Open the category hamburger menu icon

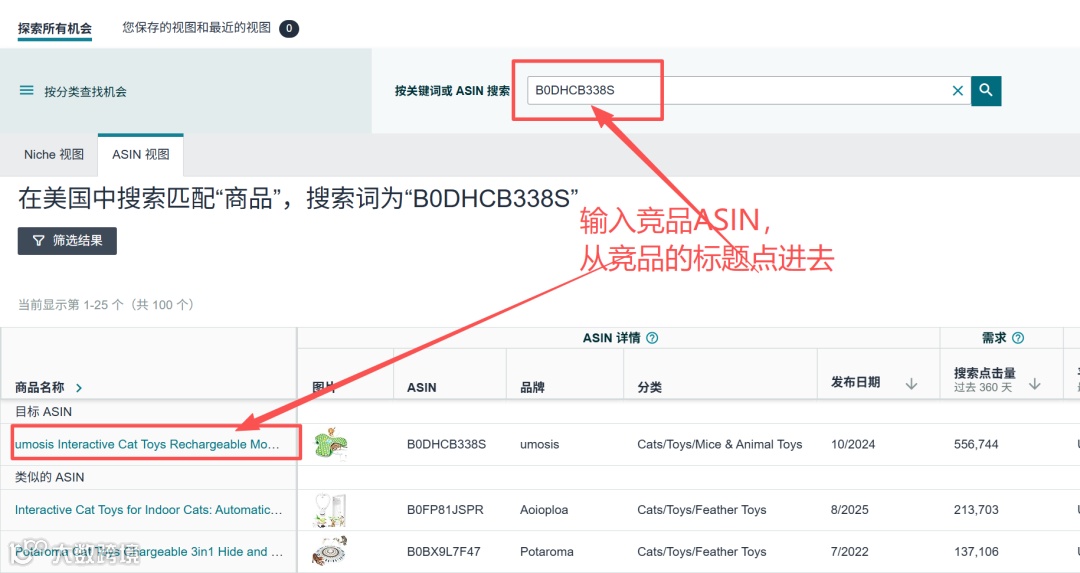(x=26, y=90)
